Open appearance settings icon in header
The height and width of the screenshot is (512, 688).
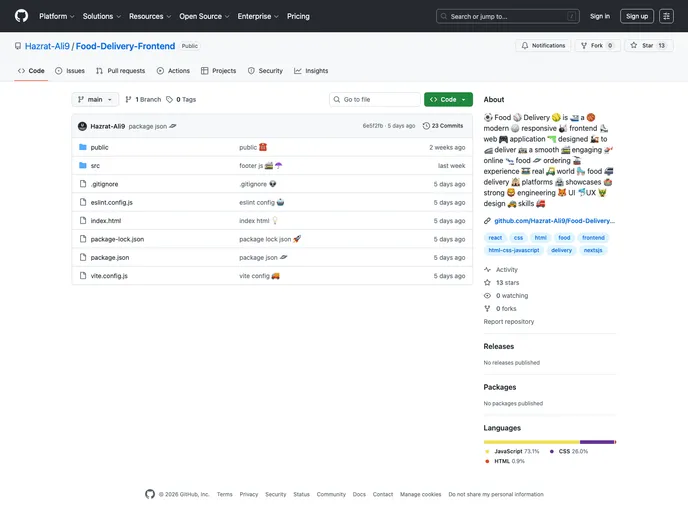(x=666, y=16)
